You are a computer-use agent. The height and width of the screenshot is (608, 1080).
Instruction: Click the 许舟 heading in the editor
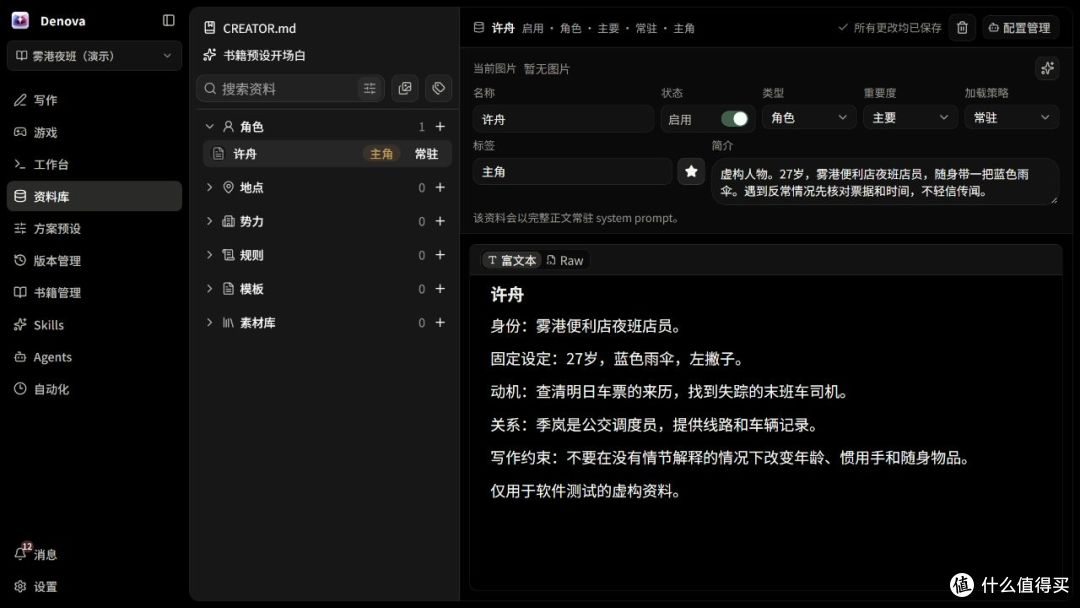pyautogui.click(x=507, y=295)
